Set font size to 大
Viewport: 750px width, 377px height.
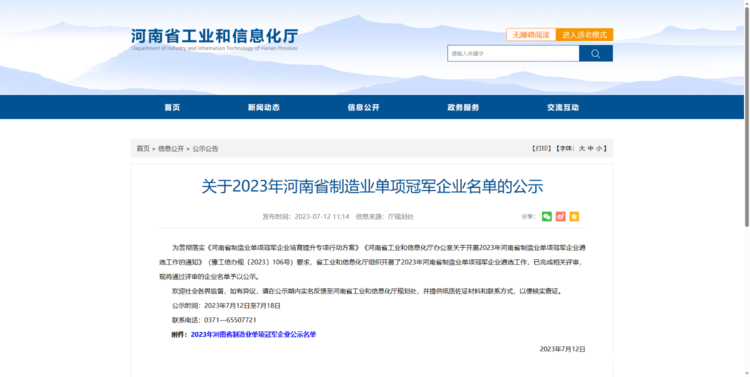point(582,149)
